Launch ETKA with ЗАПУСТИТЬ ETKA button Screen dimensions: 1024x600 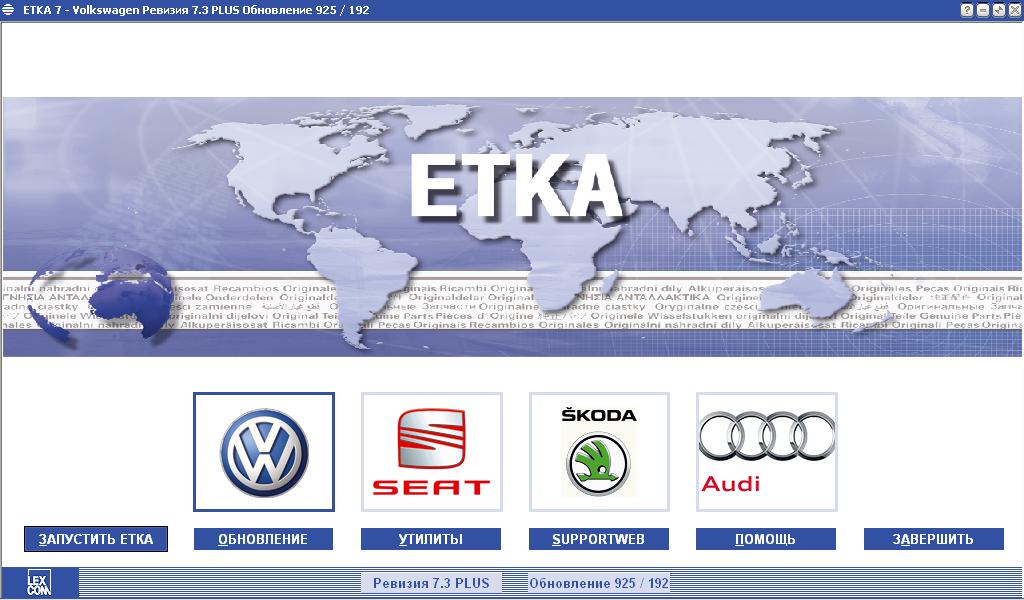click(96, 539)
